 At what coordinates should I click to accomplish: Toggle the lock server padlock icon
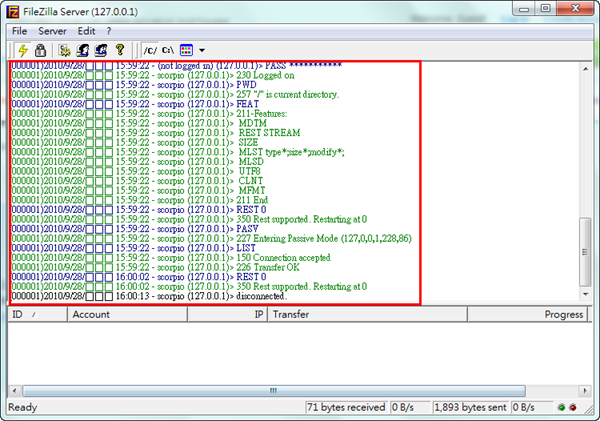[x=40, y=49]
